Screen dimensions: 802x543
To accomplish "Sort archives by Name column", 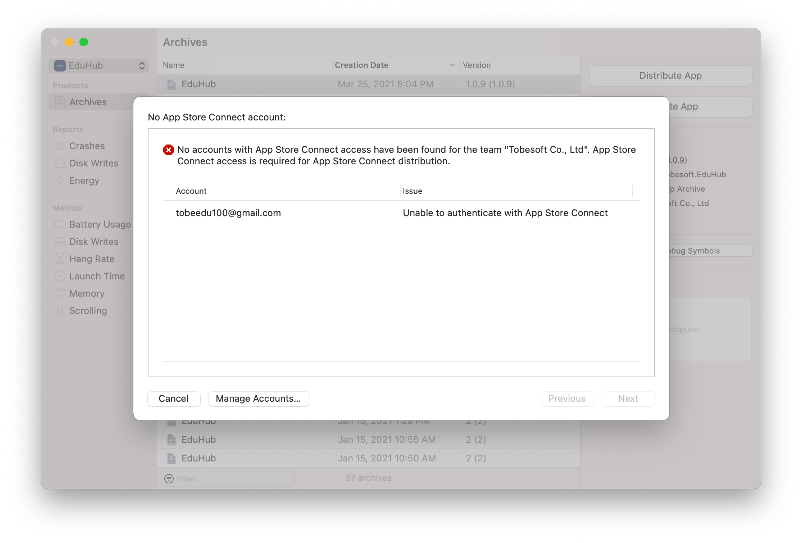I will [x=173, y=65].
